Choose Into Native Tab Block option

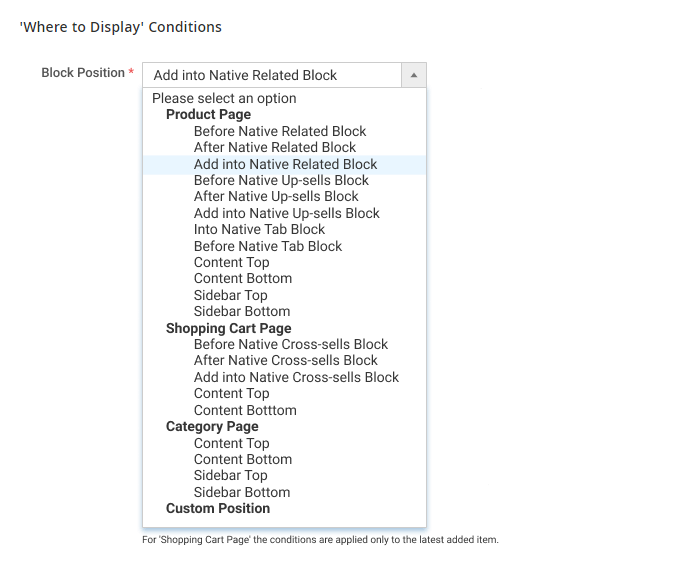(x=284, y=229)
